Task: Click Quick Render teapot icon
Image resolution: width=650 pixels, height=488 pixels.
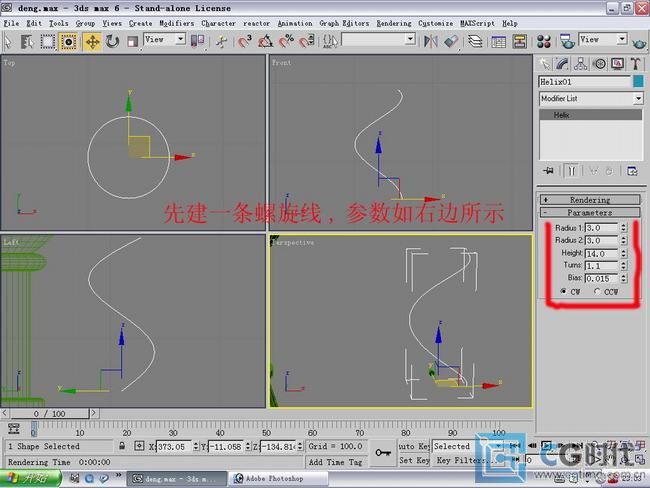Action: pos(638,42)
